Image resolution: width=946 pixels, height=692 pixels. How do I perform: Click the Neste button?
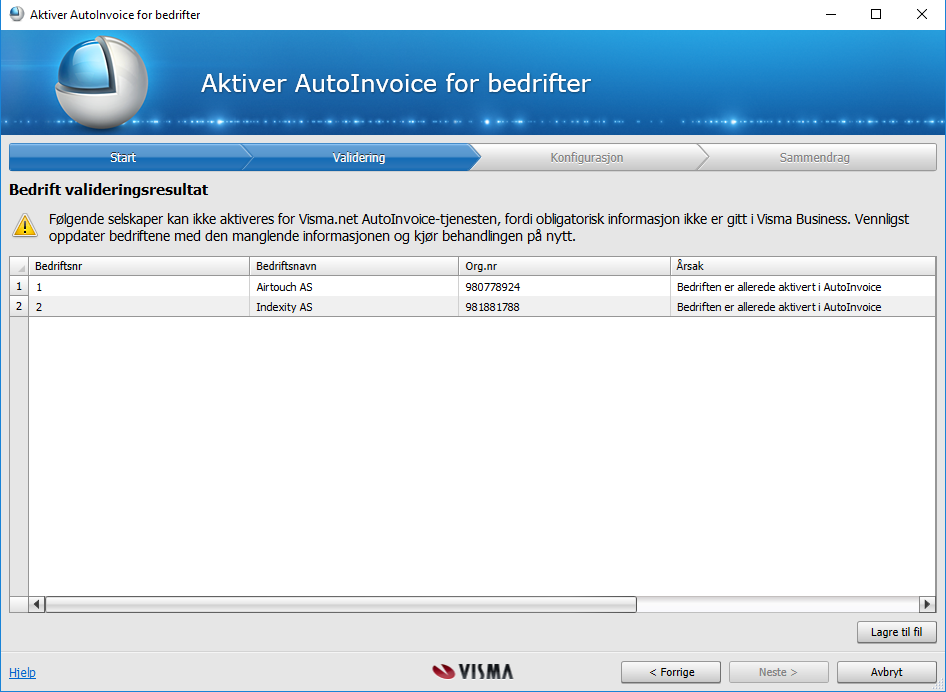[778, 672]
